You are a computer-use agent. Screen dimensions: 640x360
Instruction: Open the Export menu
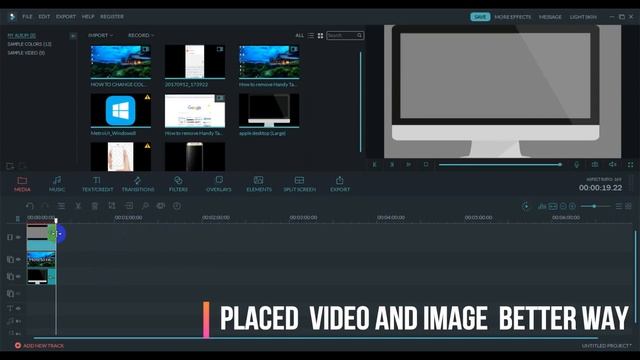pos(66,17)
